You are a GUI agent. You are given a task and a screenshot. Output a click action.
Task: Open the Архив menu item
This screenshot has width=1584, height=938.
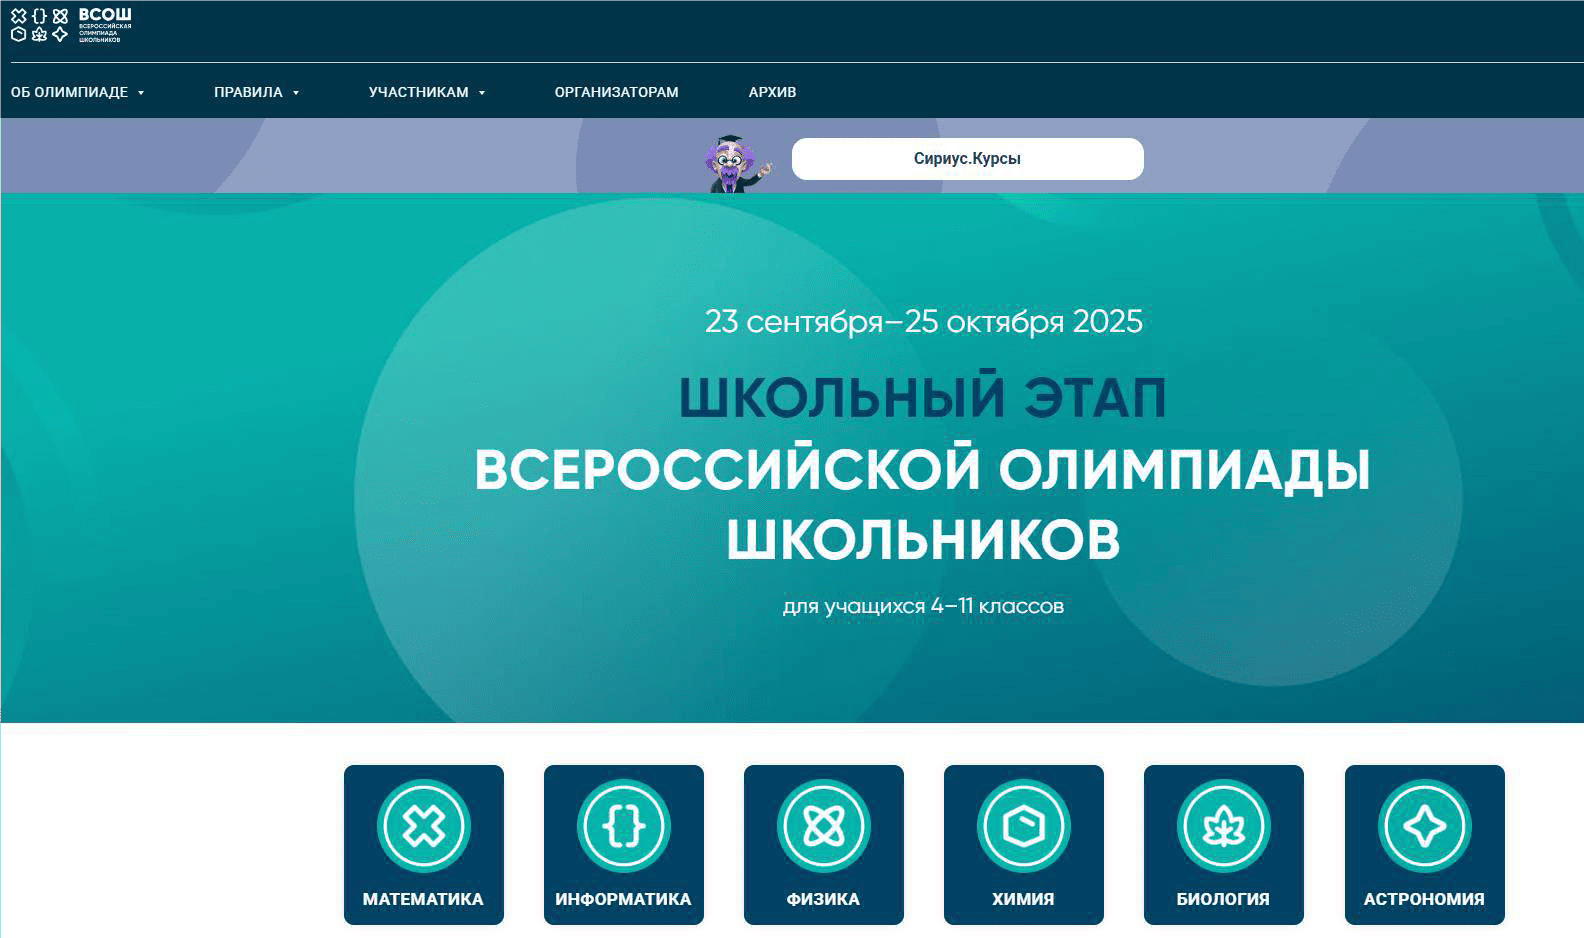(x=772, y=92)
